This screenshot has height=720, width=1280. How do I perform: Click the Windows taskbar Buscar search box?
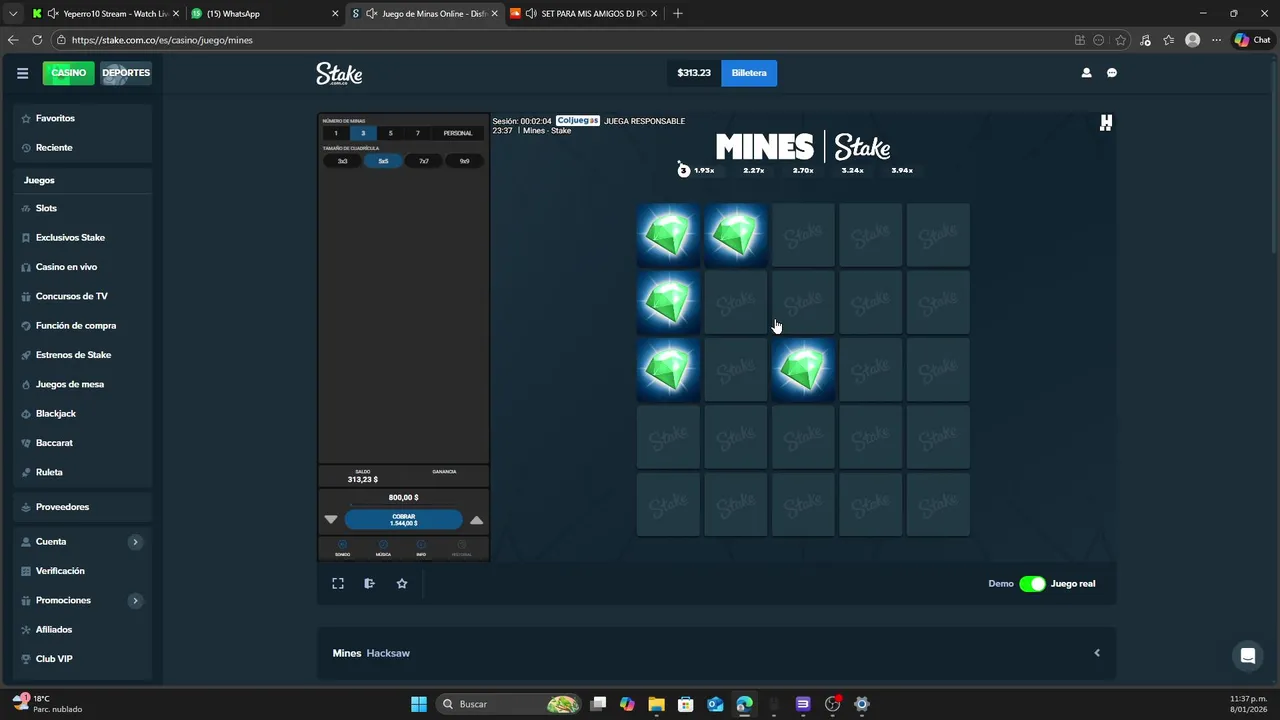click(x=510, y=704)
